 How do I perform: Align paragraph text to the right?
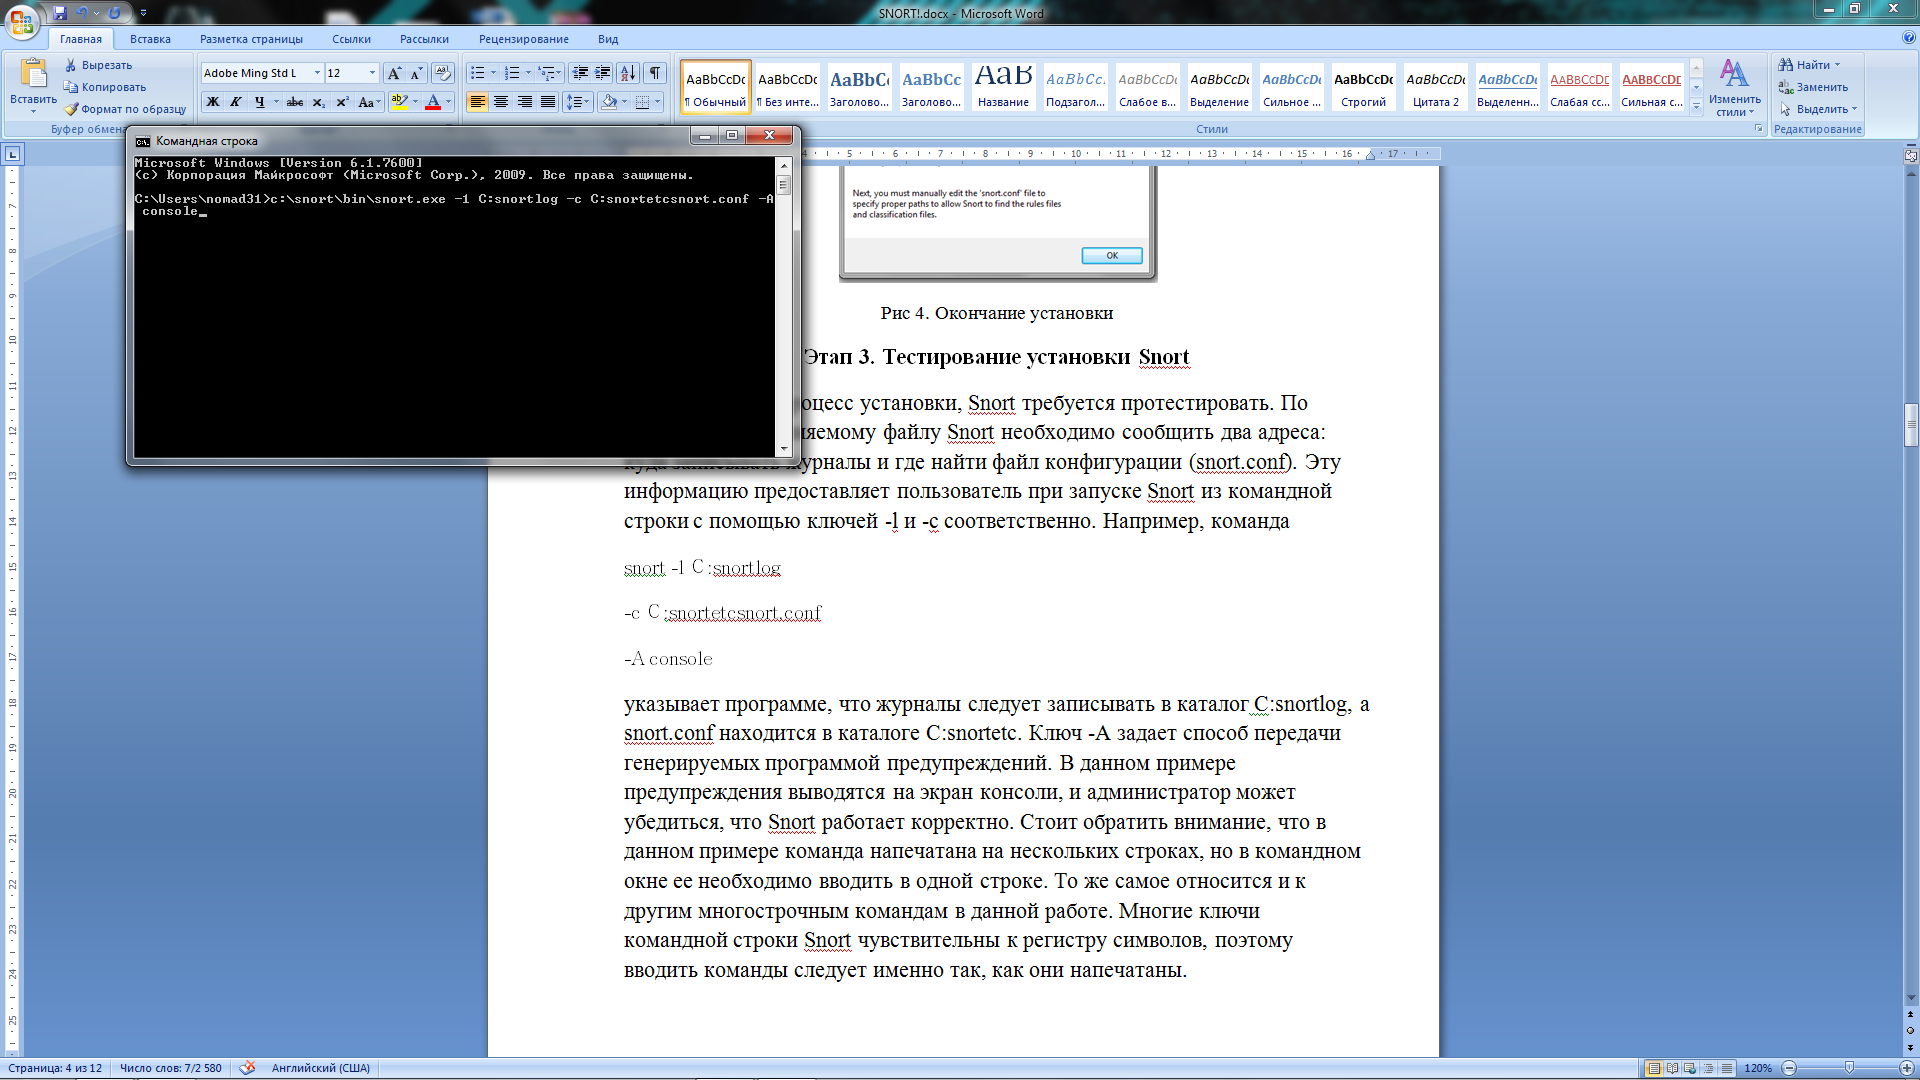pyautogui.click(x=524, y=102)
